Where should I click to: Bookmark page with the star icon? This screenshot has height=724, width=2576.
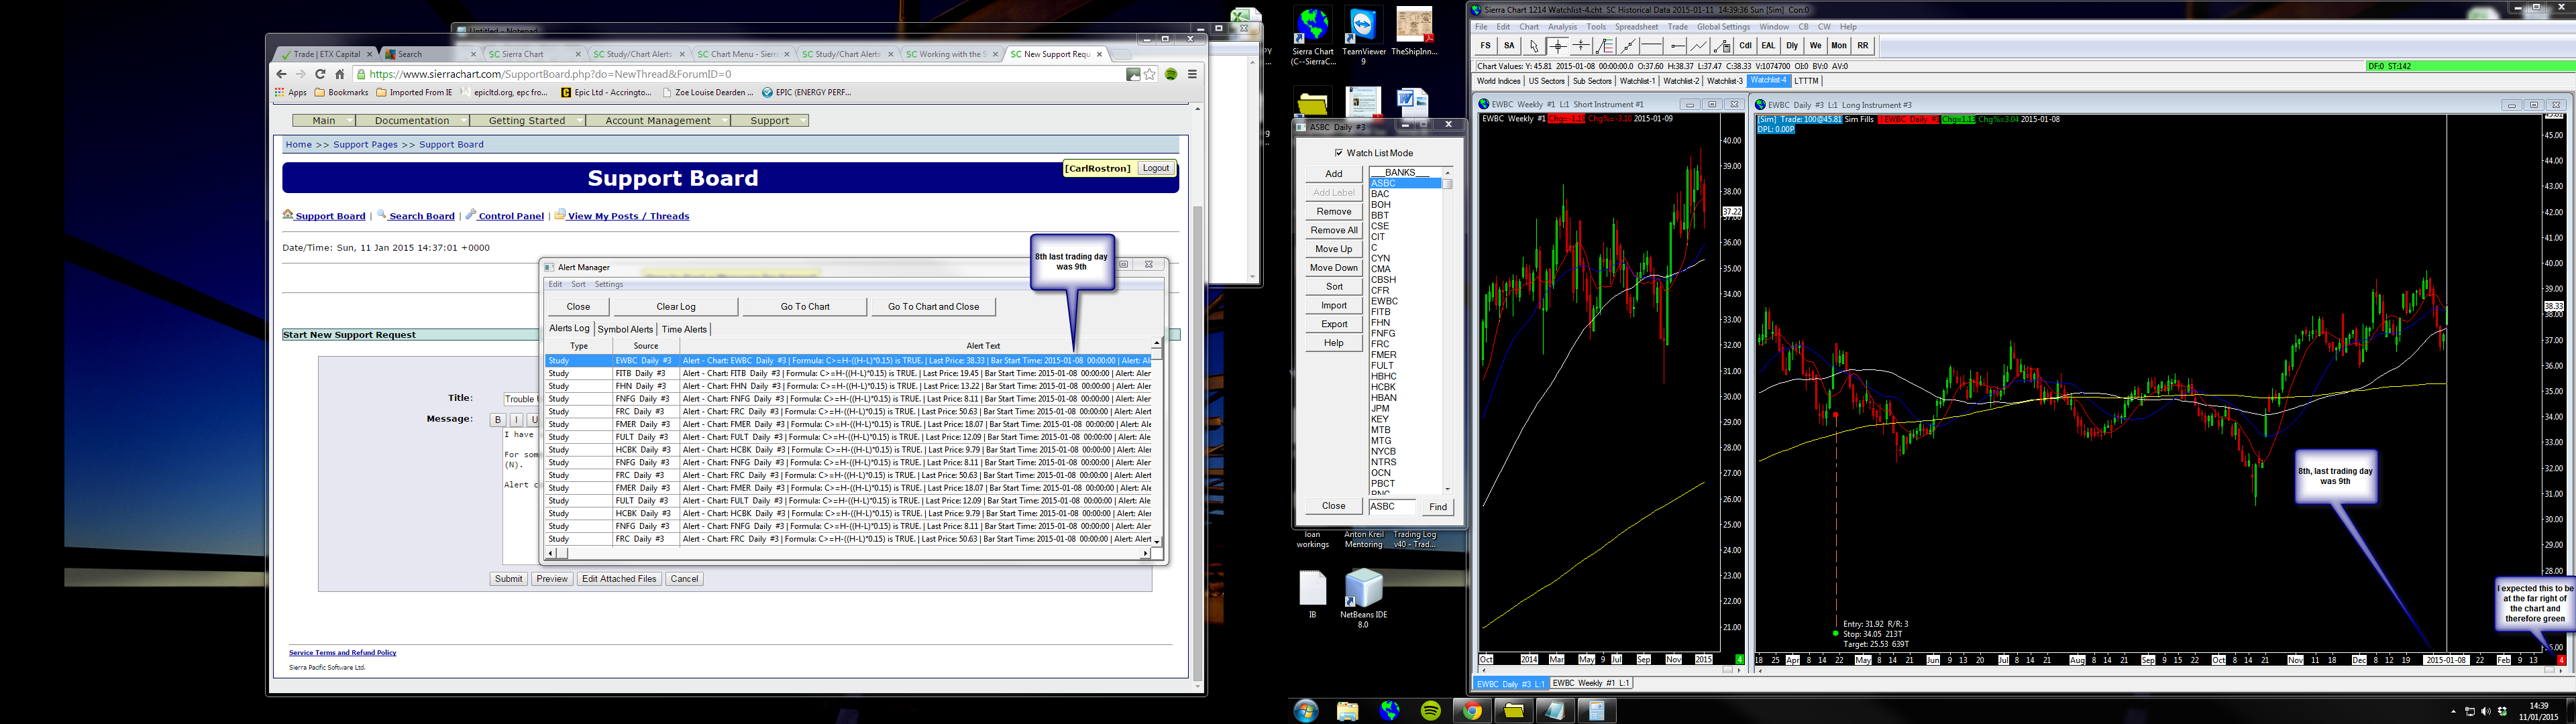coord(1150,74)
